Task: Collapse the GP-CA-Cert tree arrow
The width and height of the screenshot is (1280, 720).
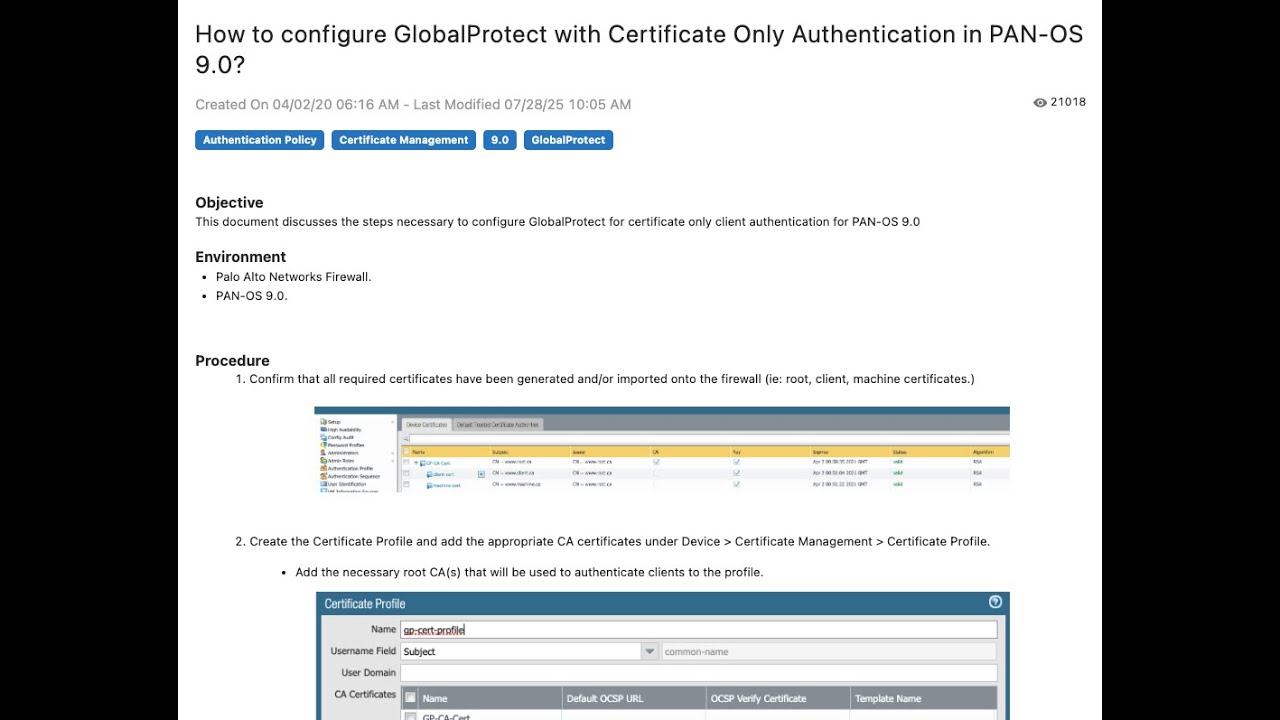Action: point(416,463)
